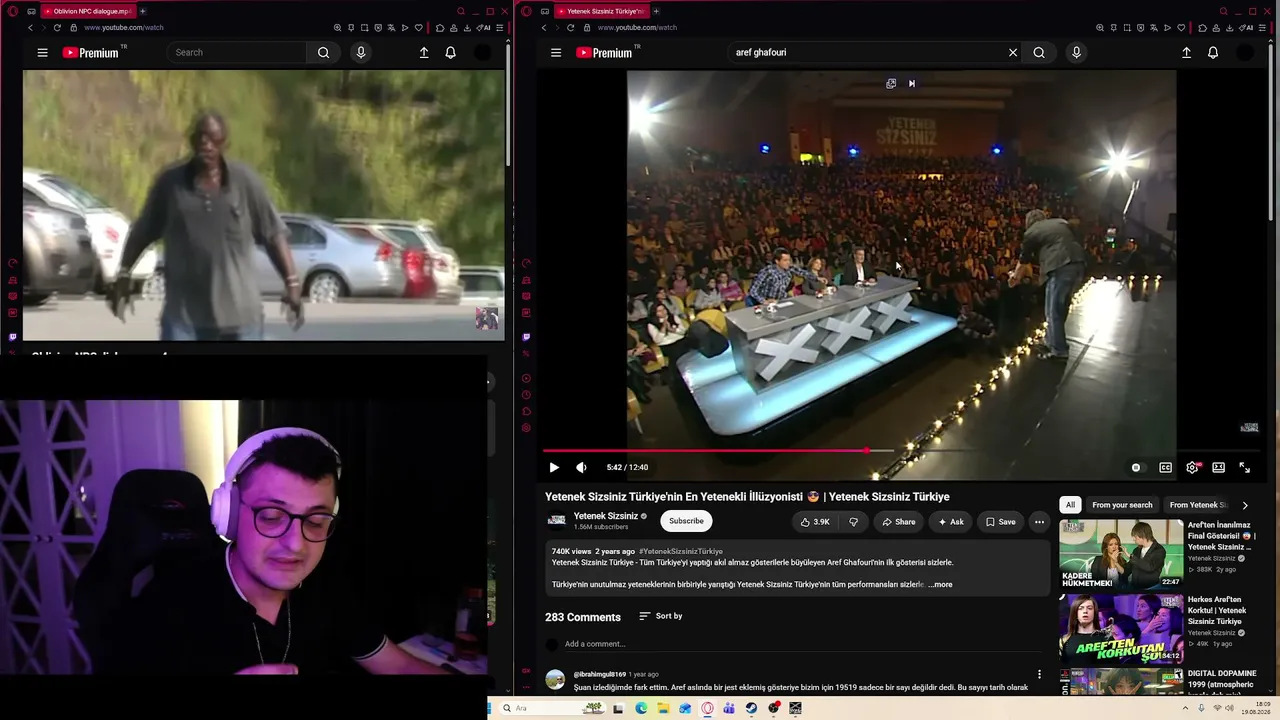Open options for ibrahimgull8169's comment

pos(1039,675)
